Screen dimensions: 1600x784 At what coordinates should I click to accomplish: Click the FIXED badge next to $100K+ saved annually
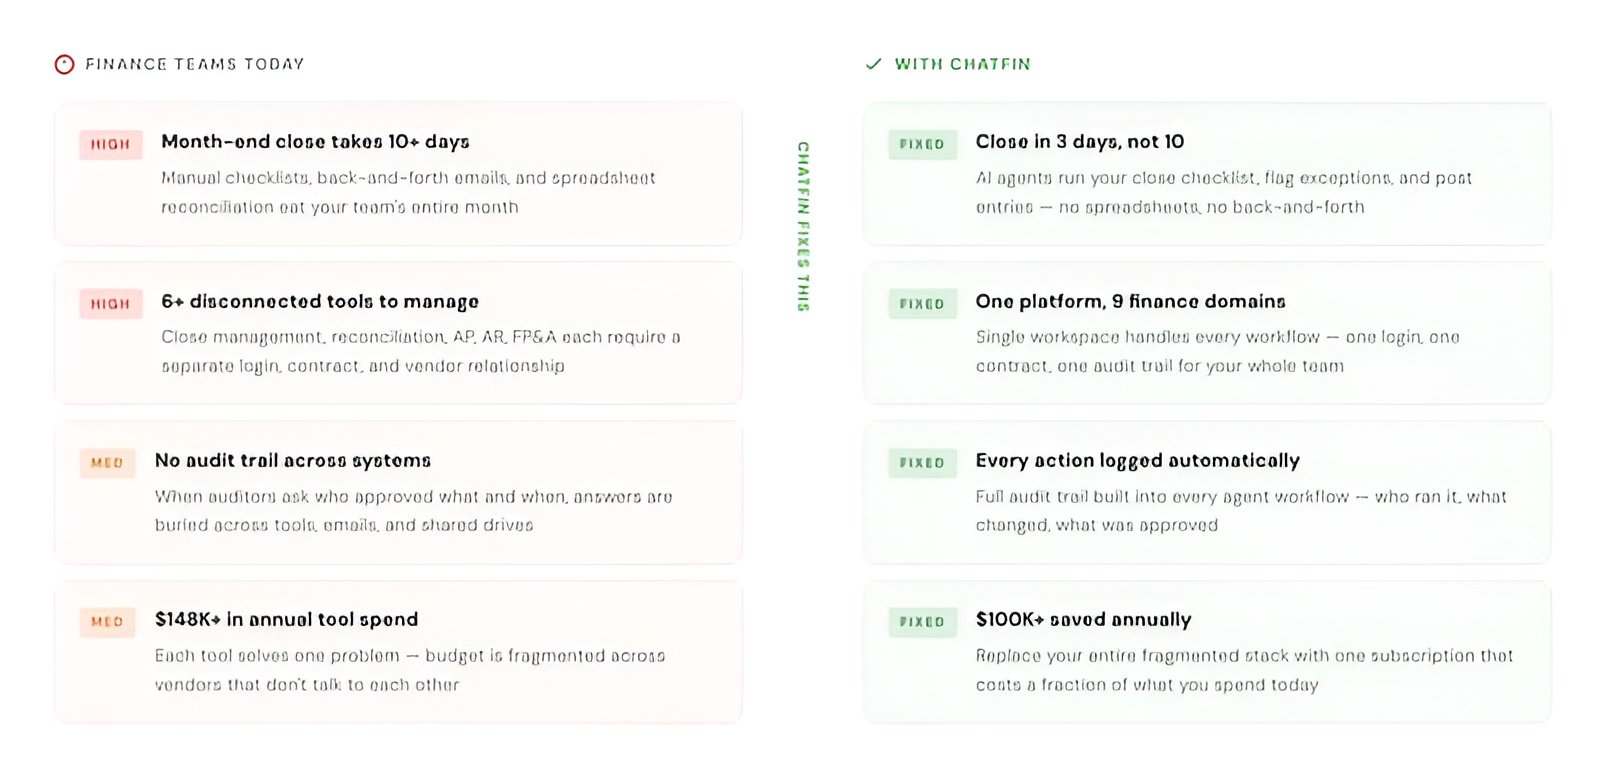click(x=922, y=622)
